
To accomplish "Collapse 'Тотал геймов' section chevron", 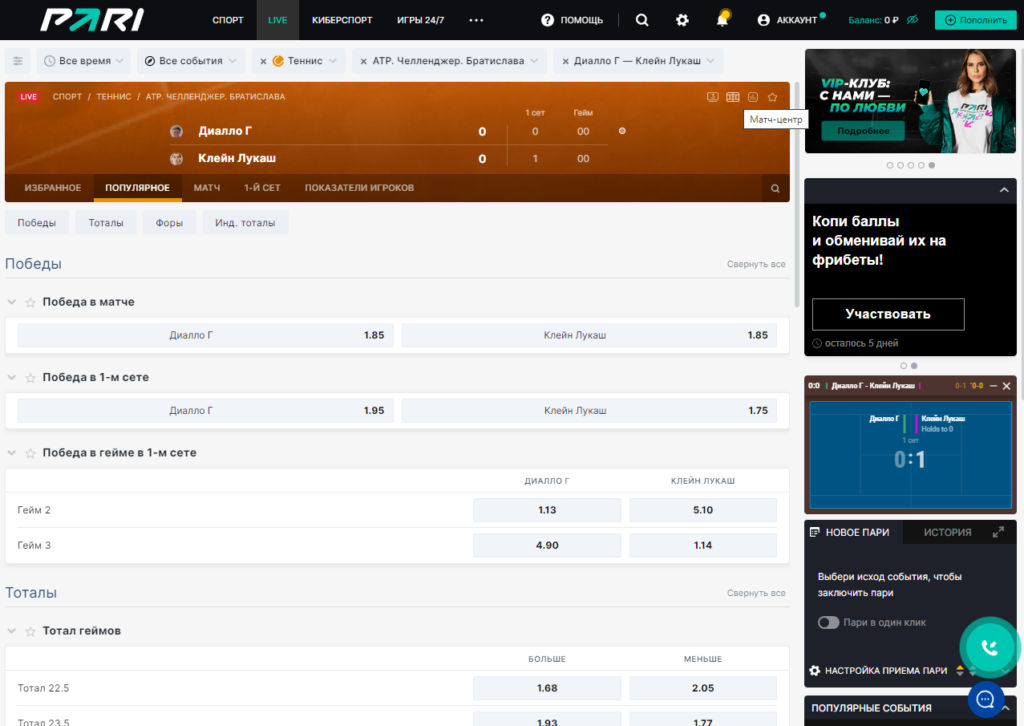I will 11,631.
